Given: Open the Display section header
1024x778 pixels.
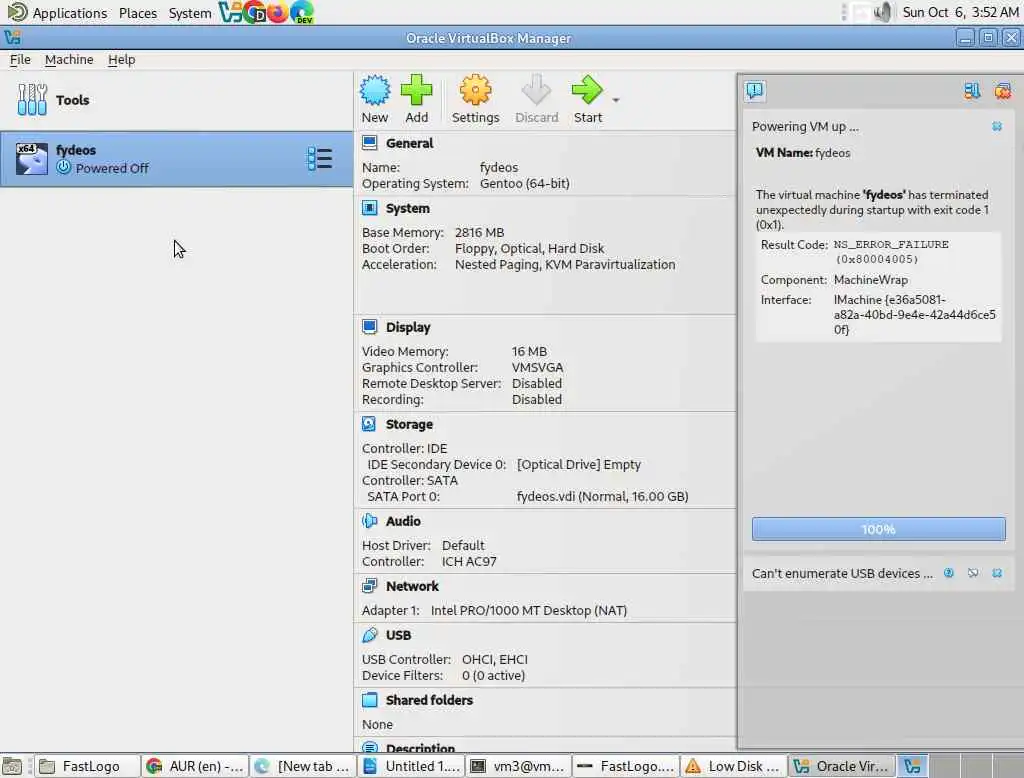Looking at the screenshot, I should coord(408,327).
